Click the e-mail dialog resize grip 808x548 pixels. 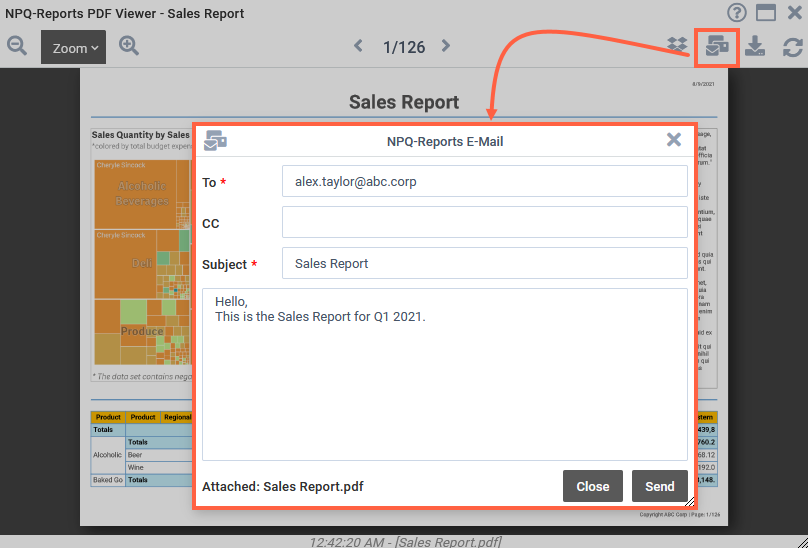689,501
